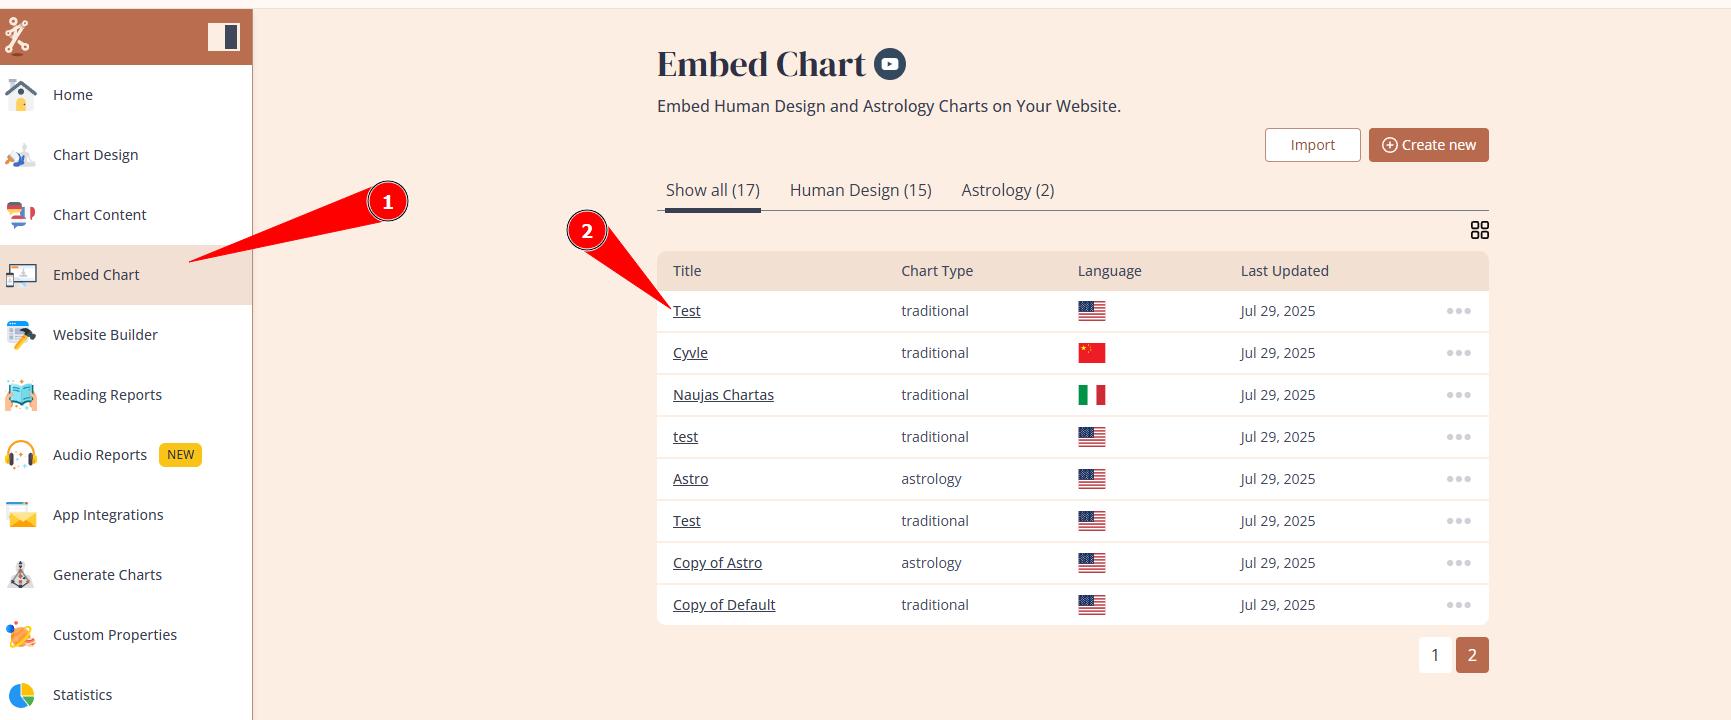Open Reading Reports book icon
The image size is (1731, 720).
(x=20, y=395)
